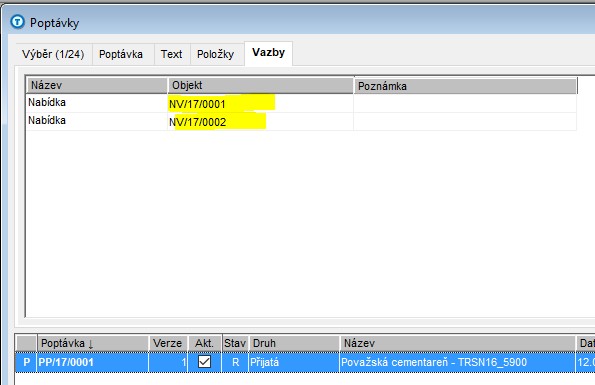The width and height of the screenshot is (595, 385).
Task: Click the Verze column header
Action: click(168, 343)
